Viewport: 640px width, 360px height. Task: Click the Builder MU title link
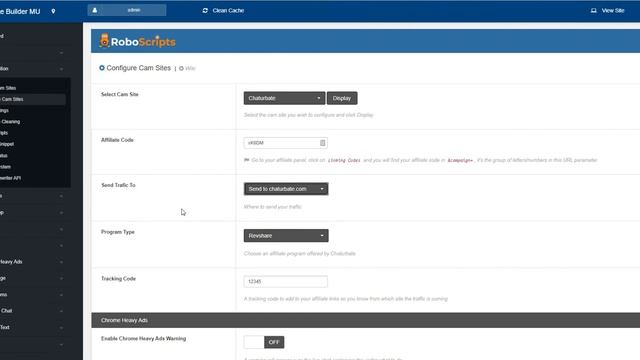(x=20, y=11)
